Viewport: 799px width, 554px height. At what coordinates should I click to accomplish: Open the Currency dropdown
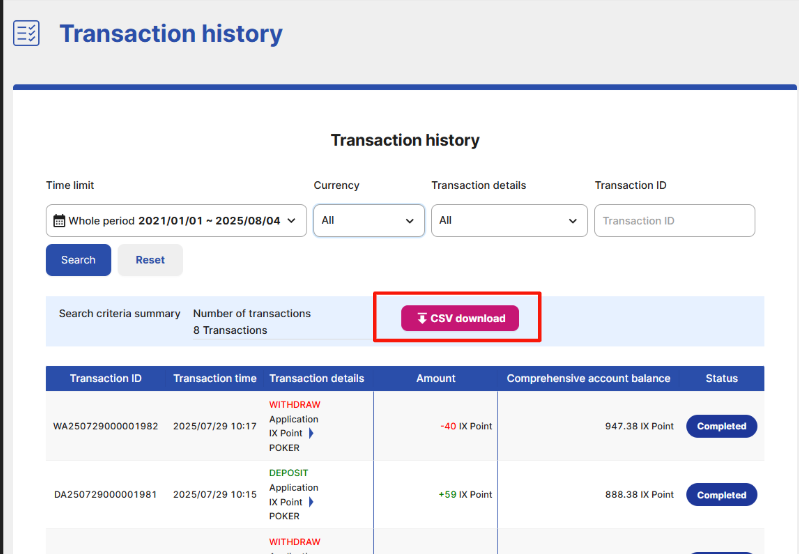[x=369, y=221]
